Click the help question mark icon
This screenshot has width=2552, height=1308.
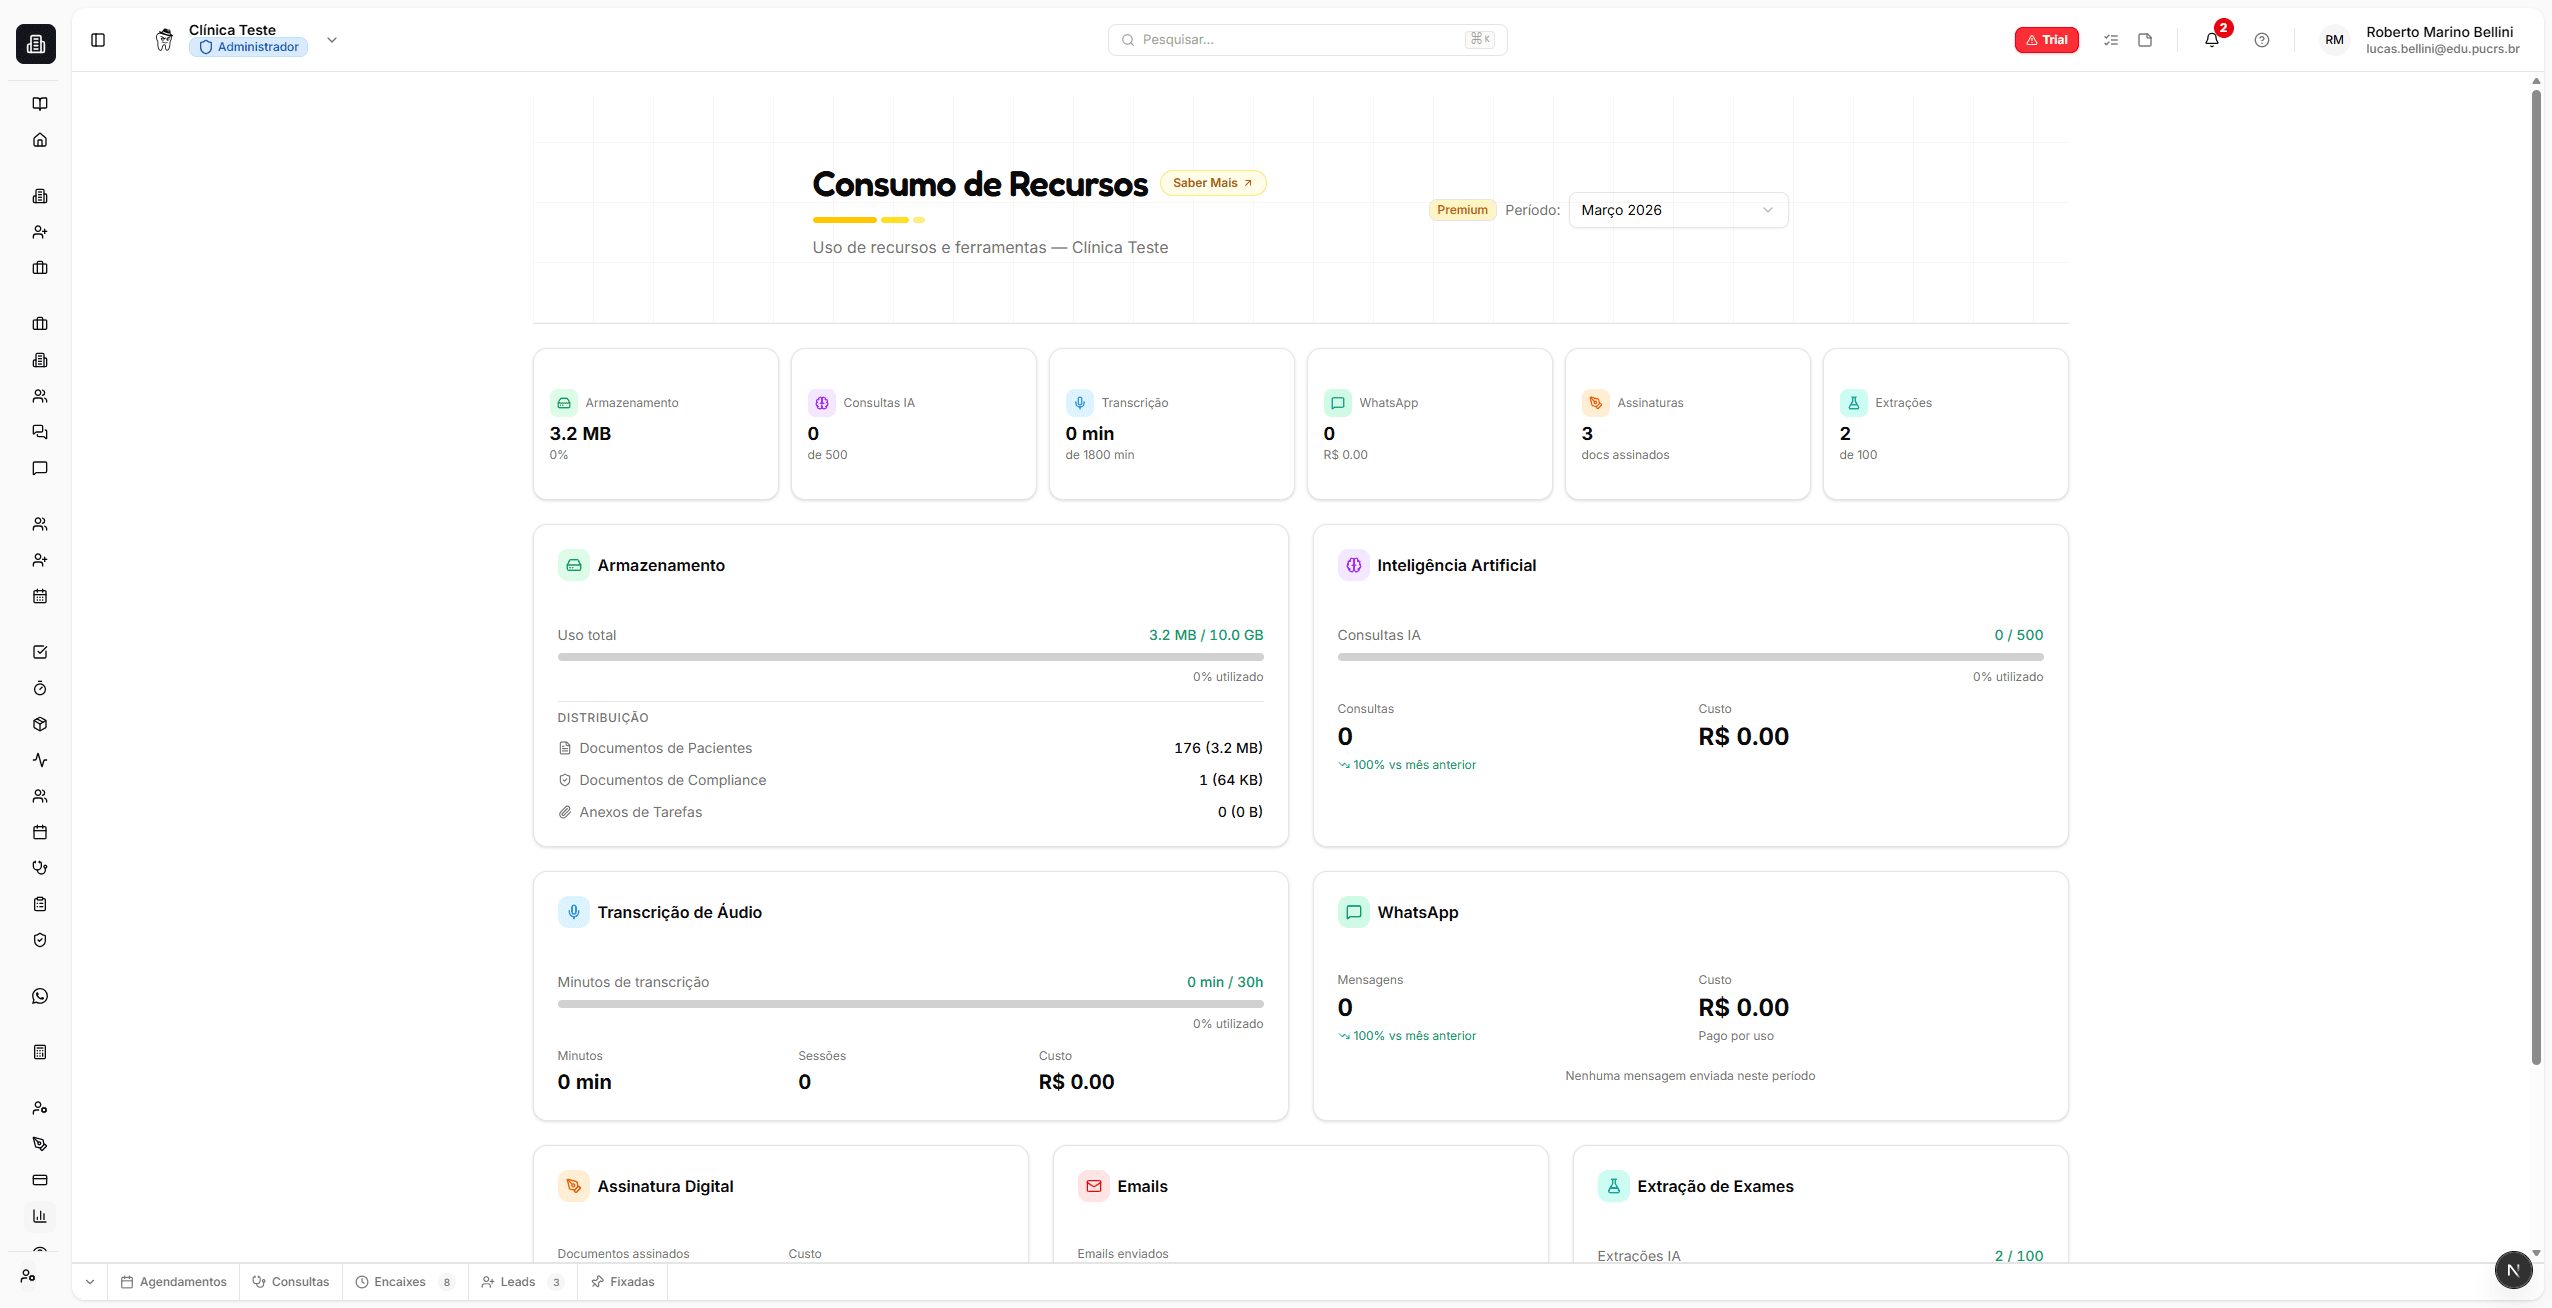point(2262,40)
